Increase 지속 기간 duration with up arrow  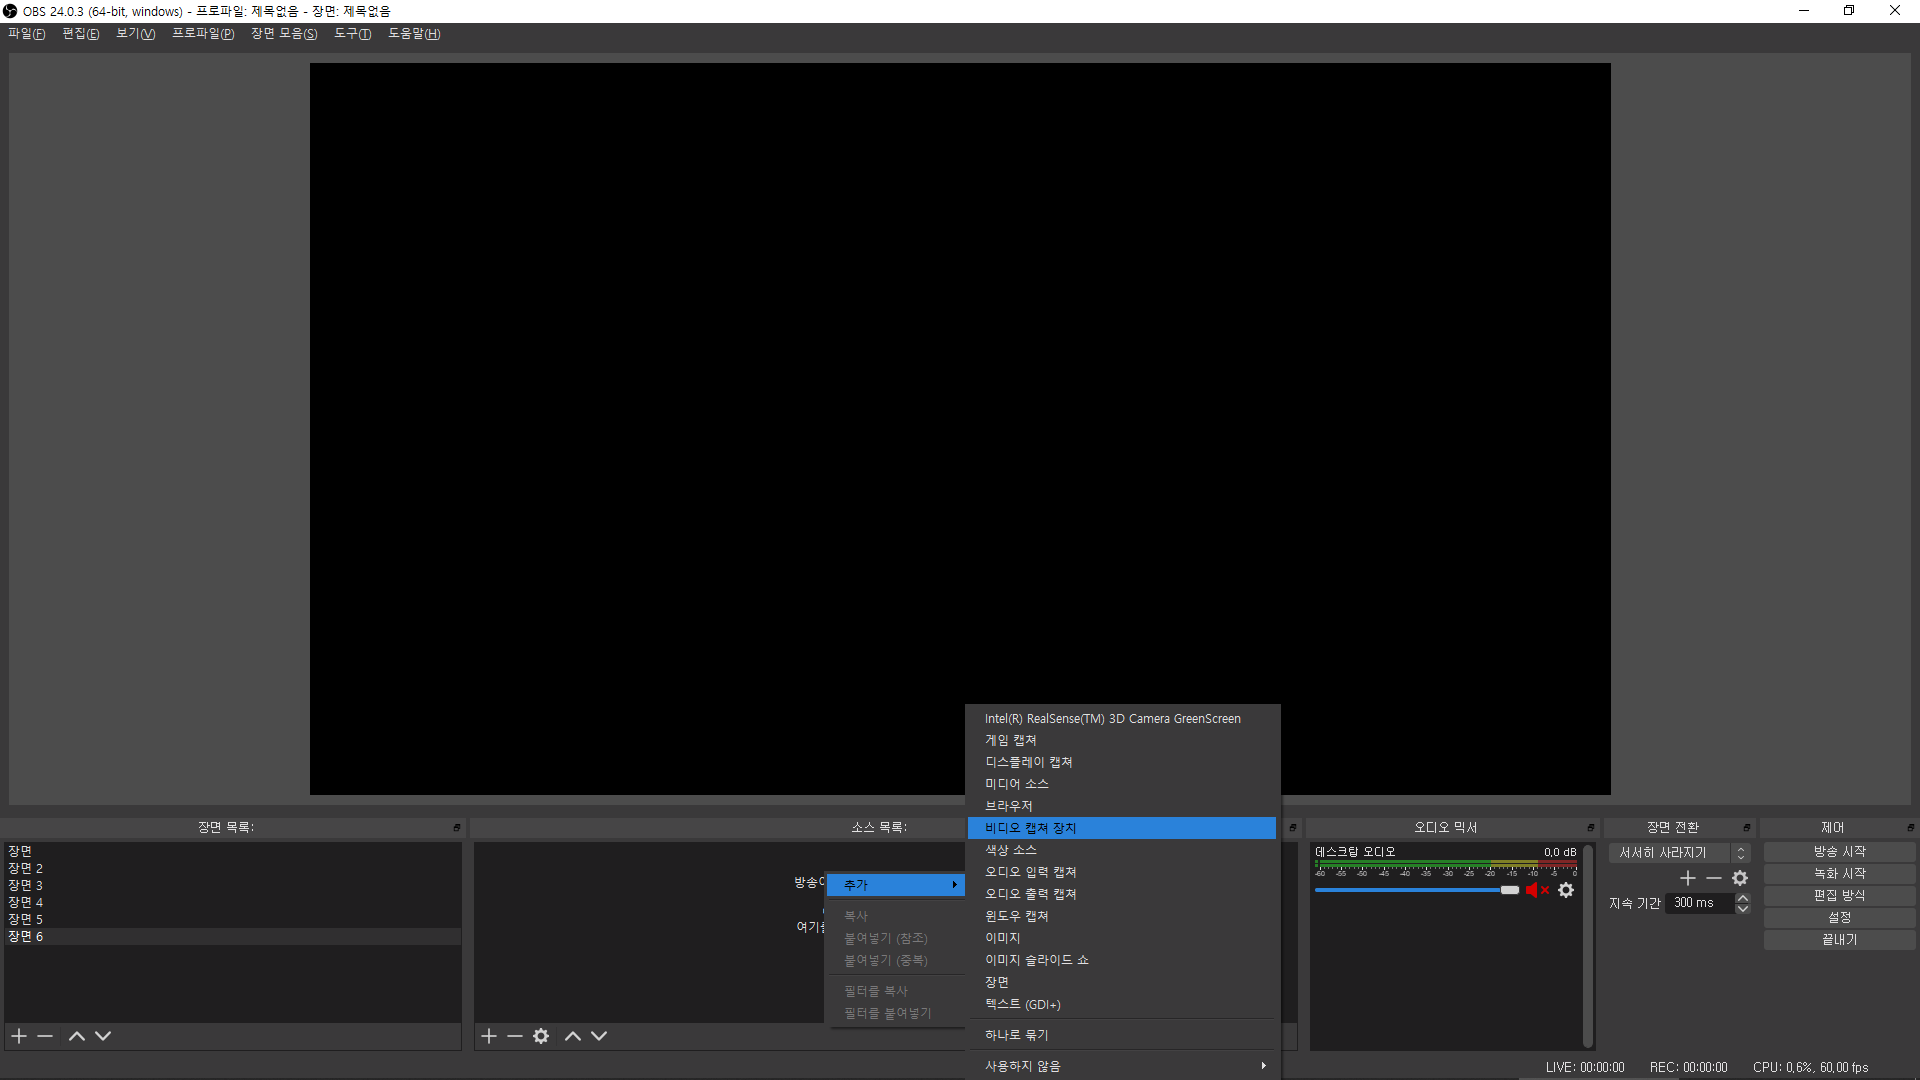(x=1743, y=898)
